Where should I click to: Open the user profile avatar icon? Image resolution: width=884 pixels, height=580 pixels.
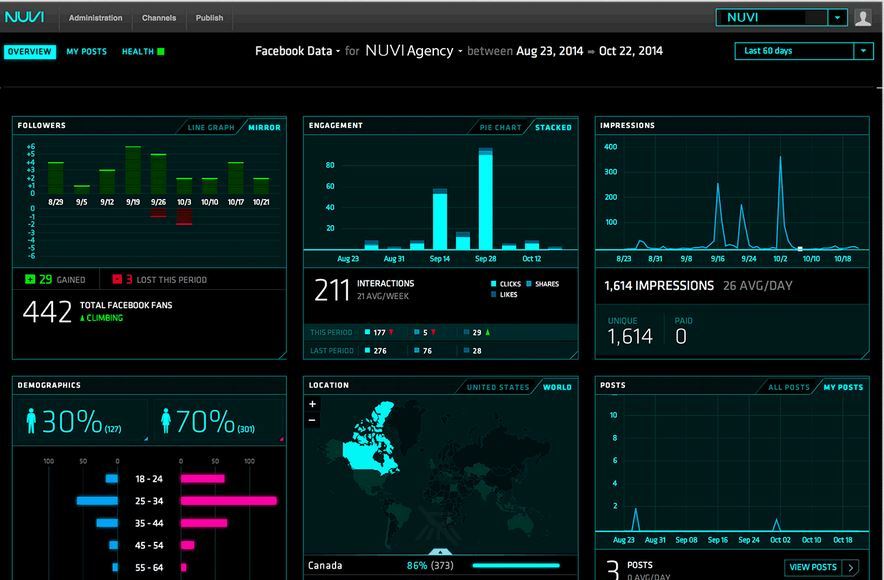click(x=863, y=17)
